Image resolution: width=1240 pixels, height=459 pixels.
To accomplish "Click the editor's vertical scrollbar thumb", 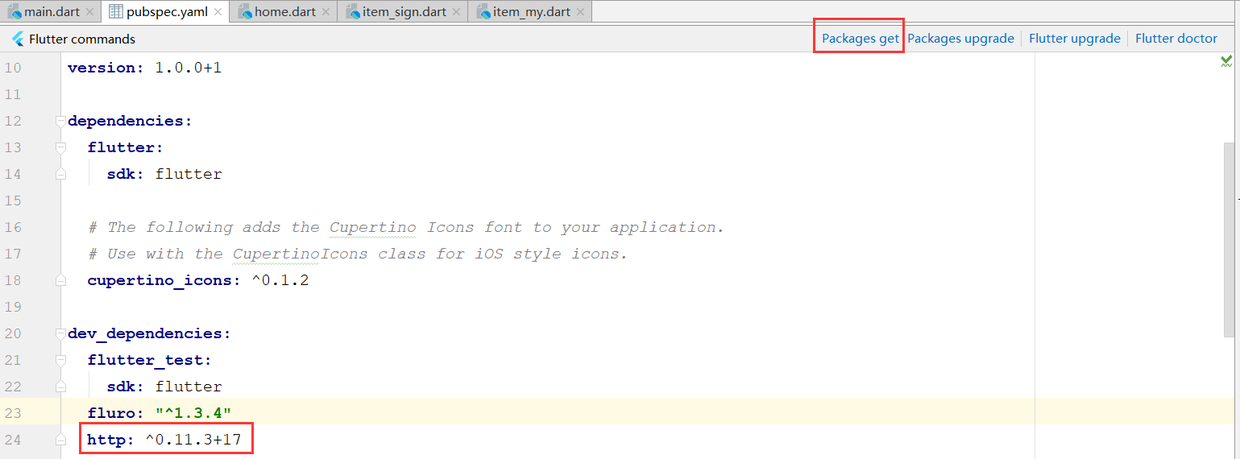I will point(1229,240).
